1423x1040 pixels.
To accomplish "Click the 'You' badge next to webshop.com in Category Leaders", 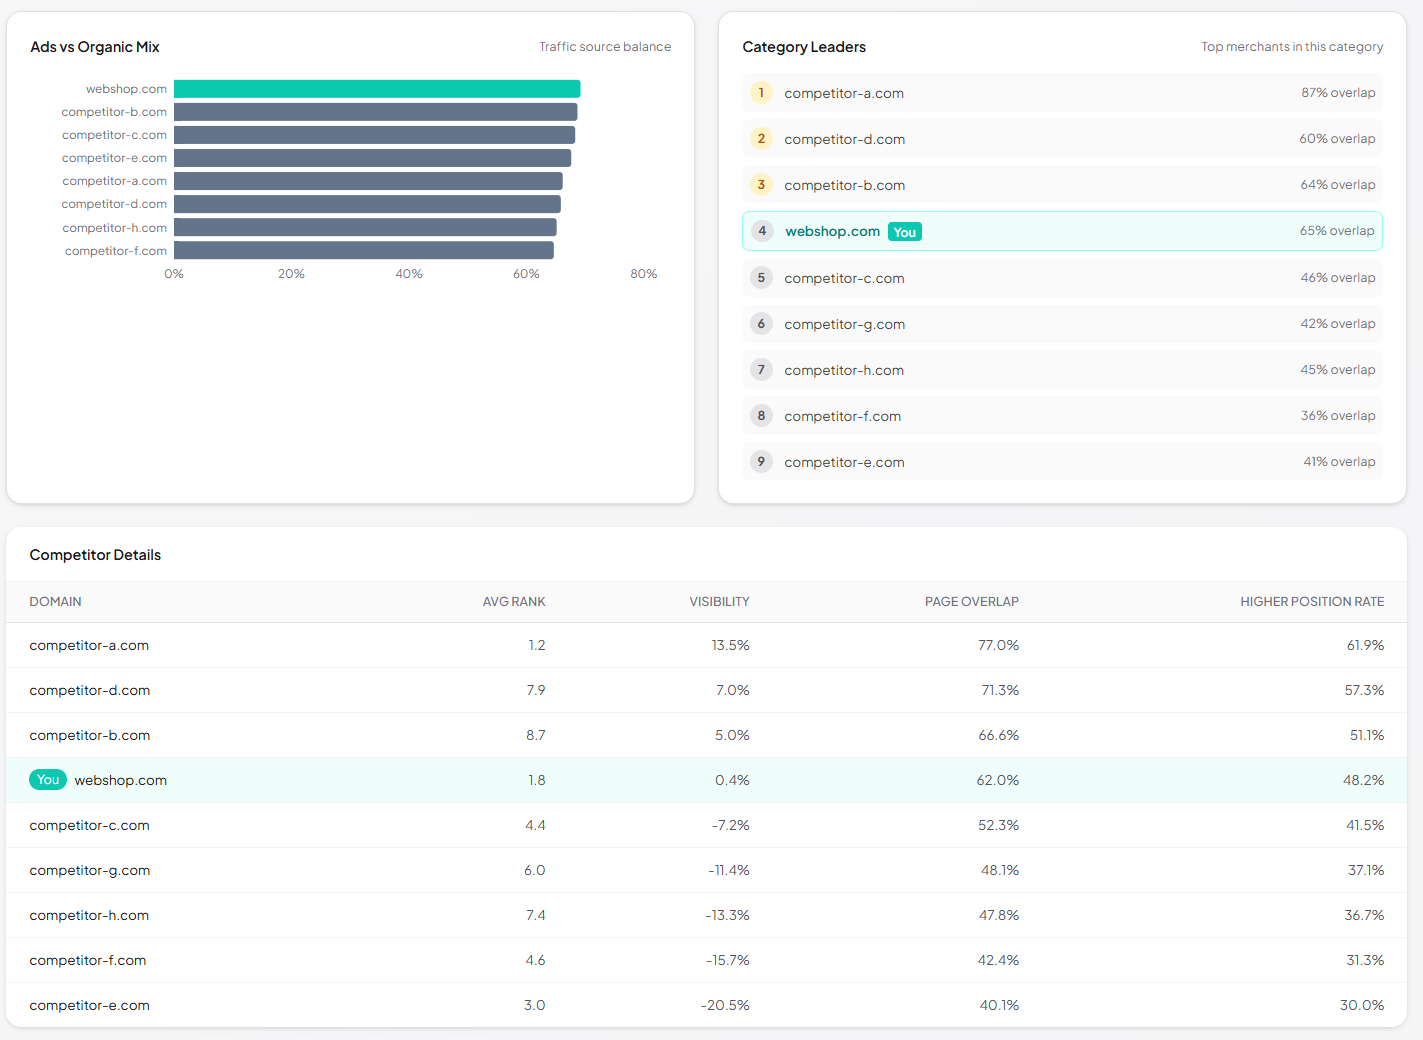I will (x=904, y=231).
